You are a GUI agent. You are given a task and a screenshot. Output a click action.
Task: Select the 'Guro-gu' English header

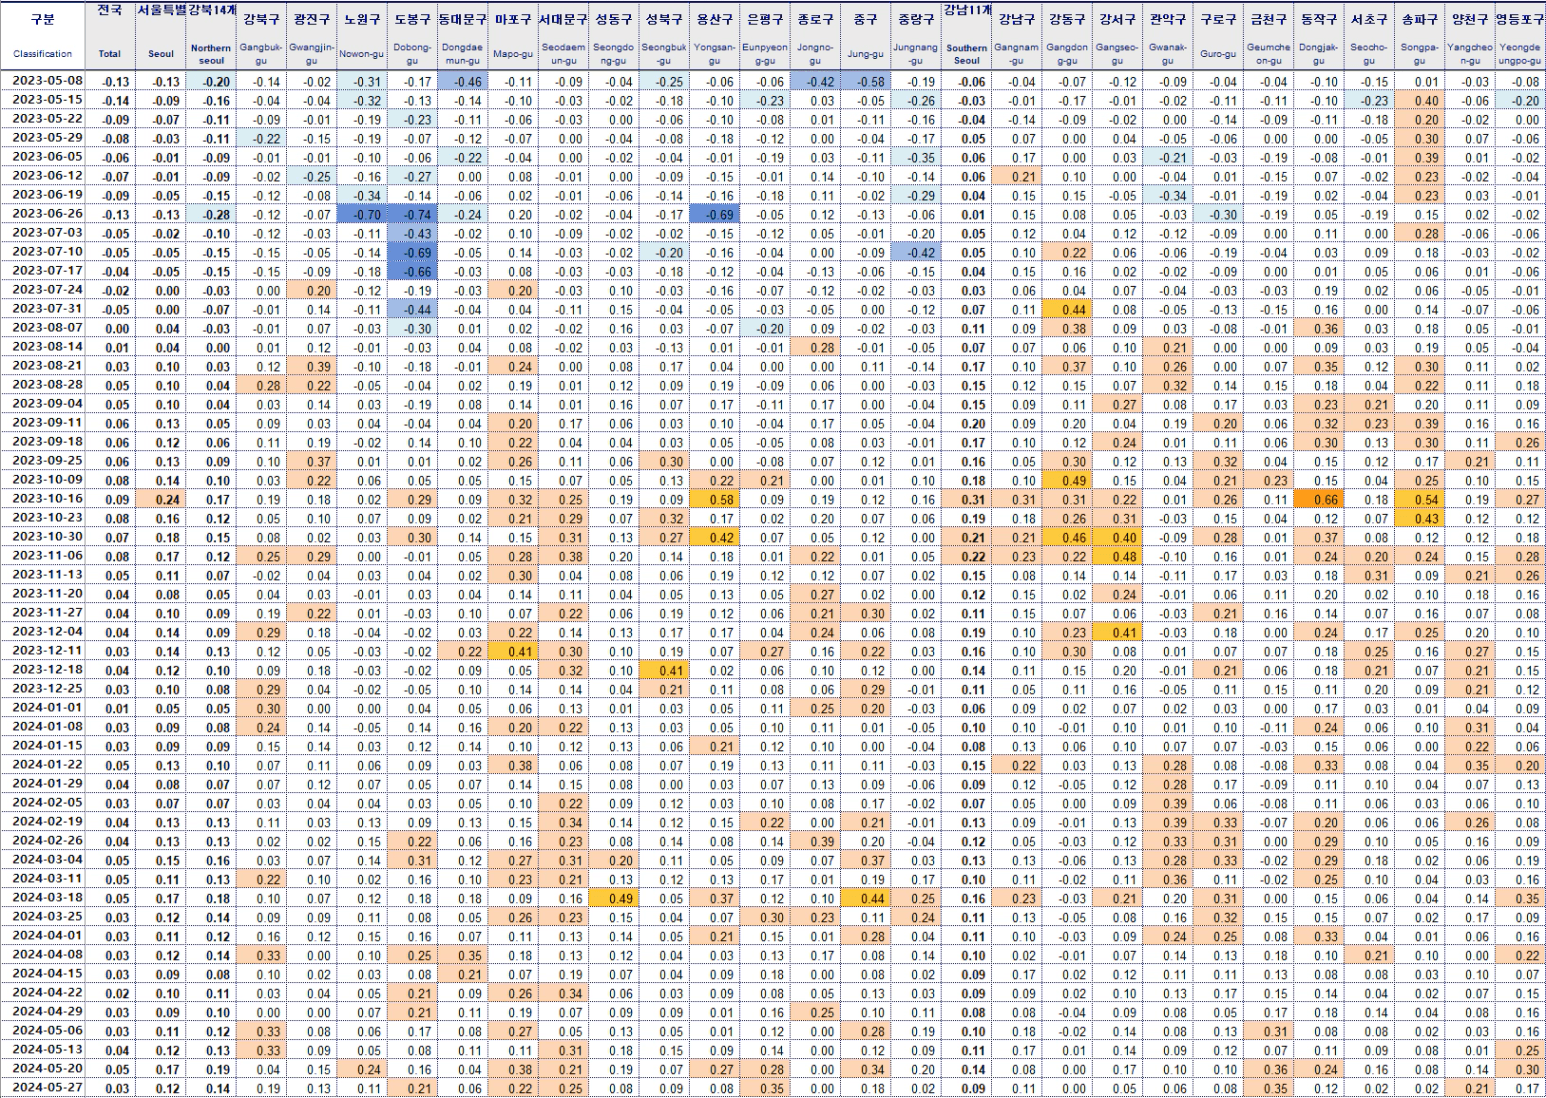click(1218, 54)
